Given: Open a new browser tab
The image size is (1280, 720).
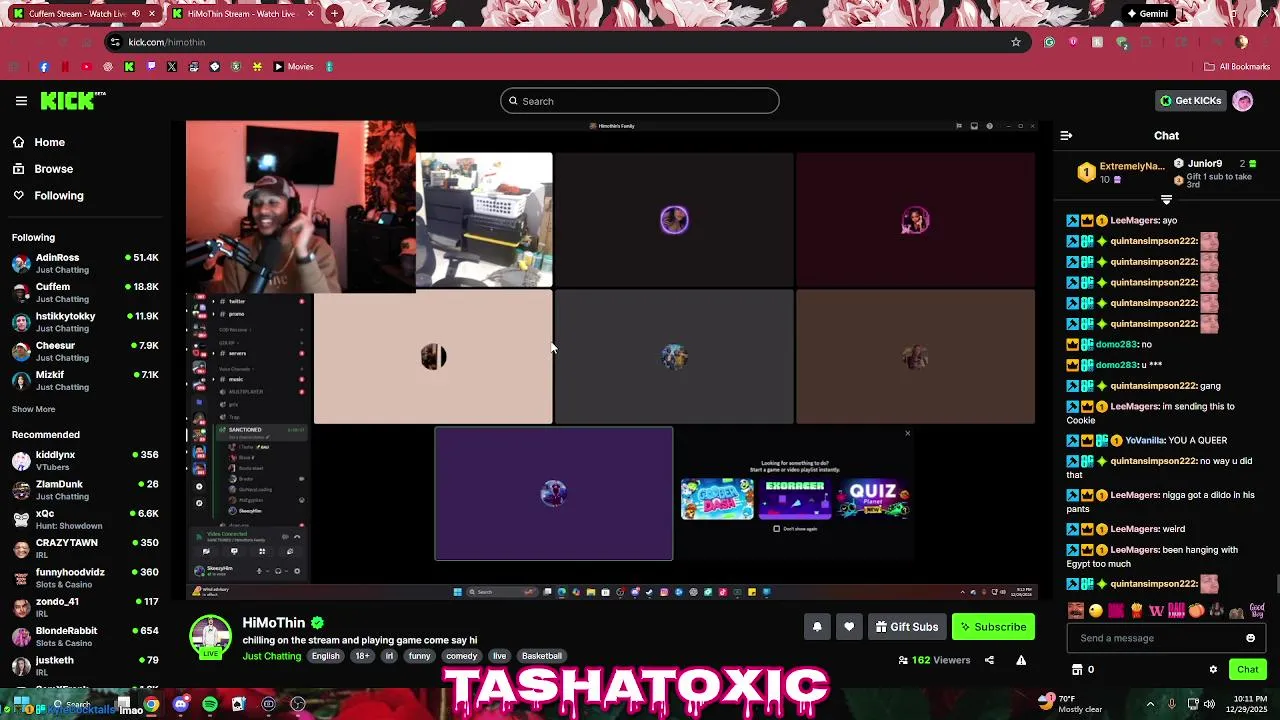Looking at the screenshot, I should pyautogui.click(x=334, y=14).
